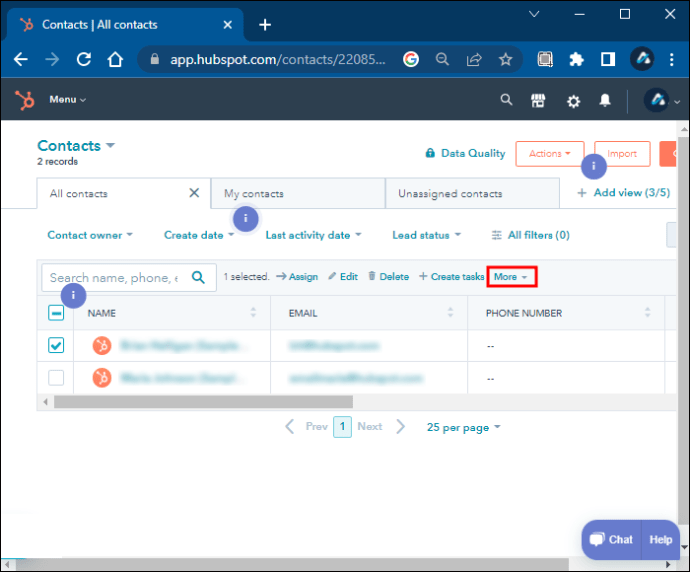
Task: Click the Data Quality link
Action: (x=465, y=154)
